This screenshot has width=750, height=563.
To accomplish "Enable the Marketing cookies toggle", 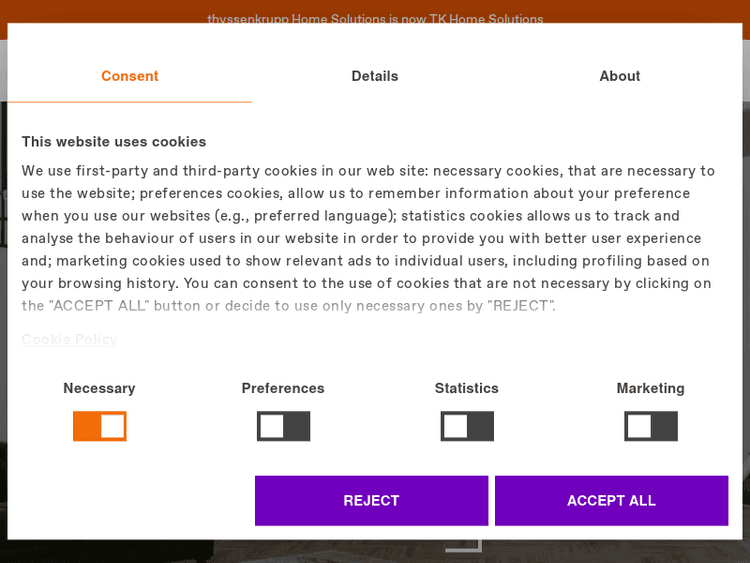I will [651, 426].
